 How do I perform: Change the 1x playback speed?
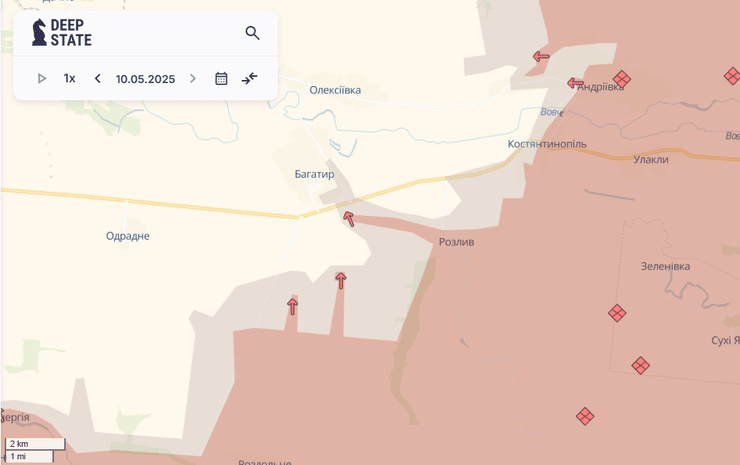click(x=69, y=79)
